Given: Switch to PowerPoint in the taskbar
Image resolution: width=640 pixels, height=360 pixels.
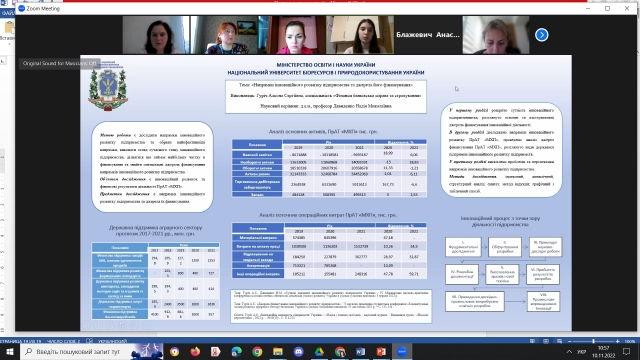Looking at the screenshot, I should point(381,351).
